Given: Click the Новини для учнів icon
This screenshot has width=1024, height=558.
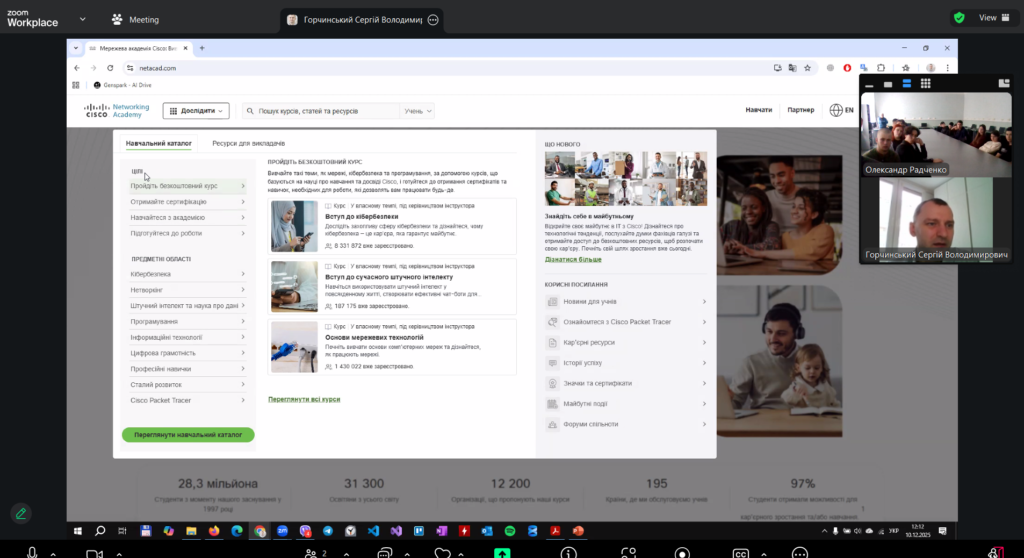Looking at the screenshot, I should pos(553,302).
